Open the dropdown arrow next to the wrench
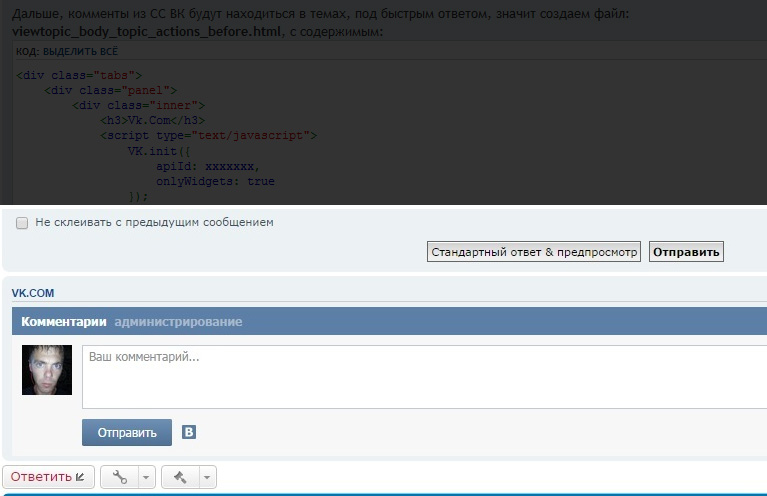 [x=146, y=477]
